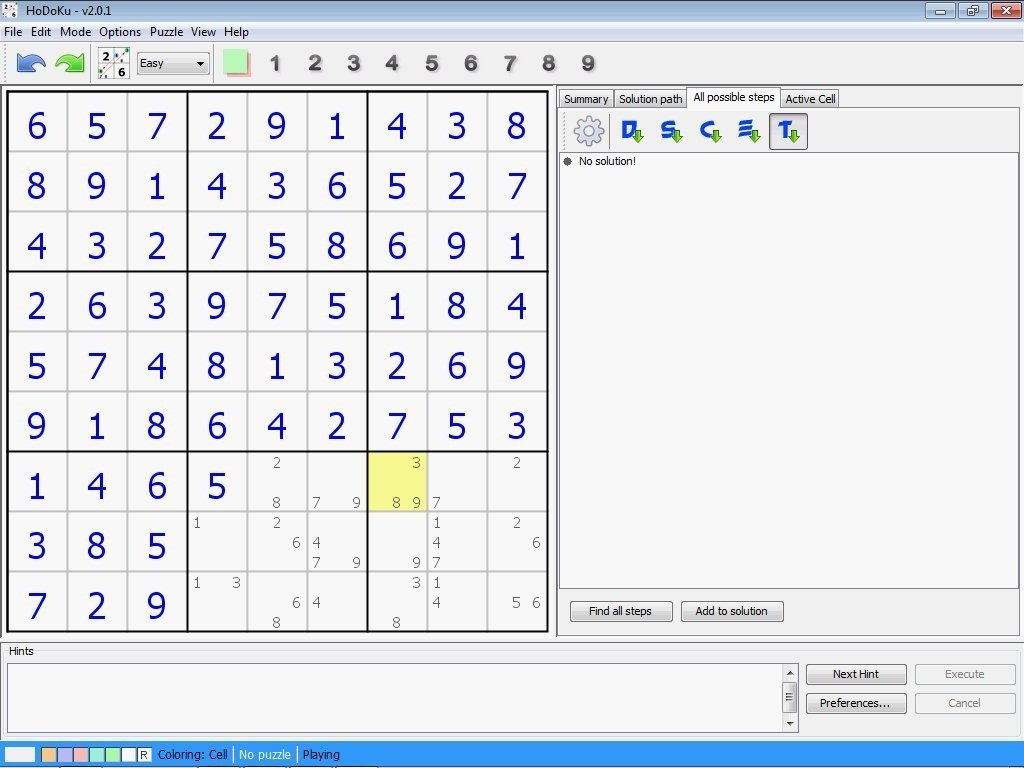Screen dimensions: 1024x768
Task: Click the Execute button
Action: coord(965,674)
